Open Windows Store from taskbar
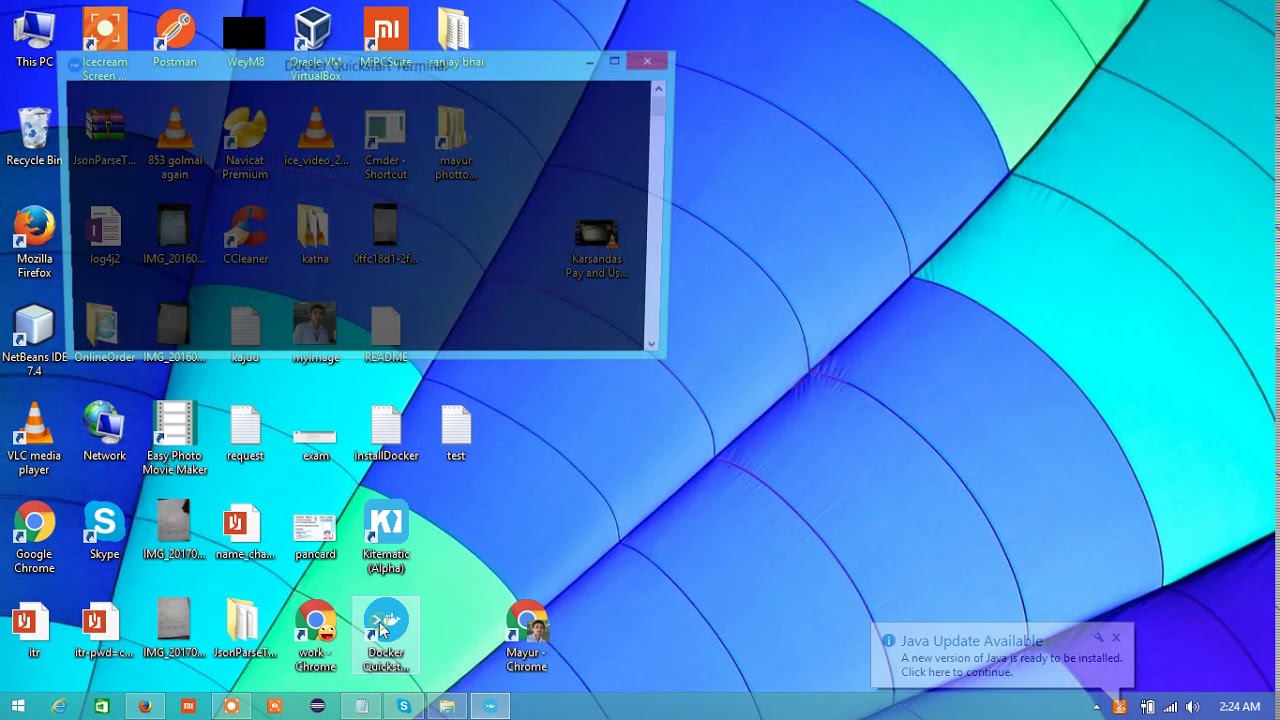The width and height of the screenshot is (1280, 720). pyautogui.click(x=102, y=707)
